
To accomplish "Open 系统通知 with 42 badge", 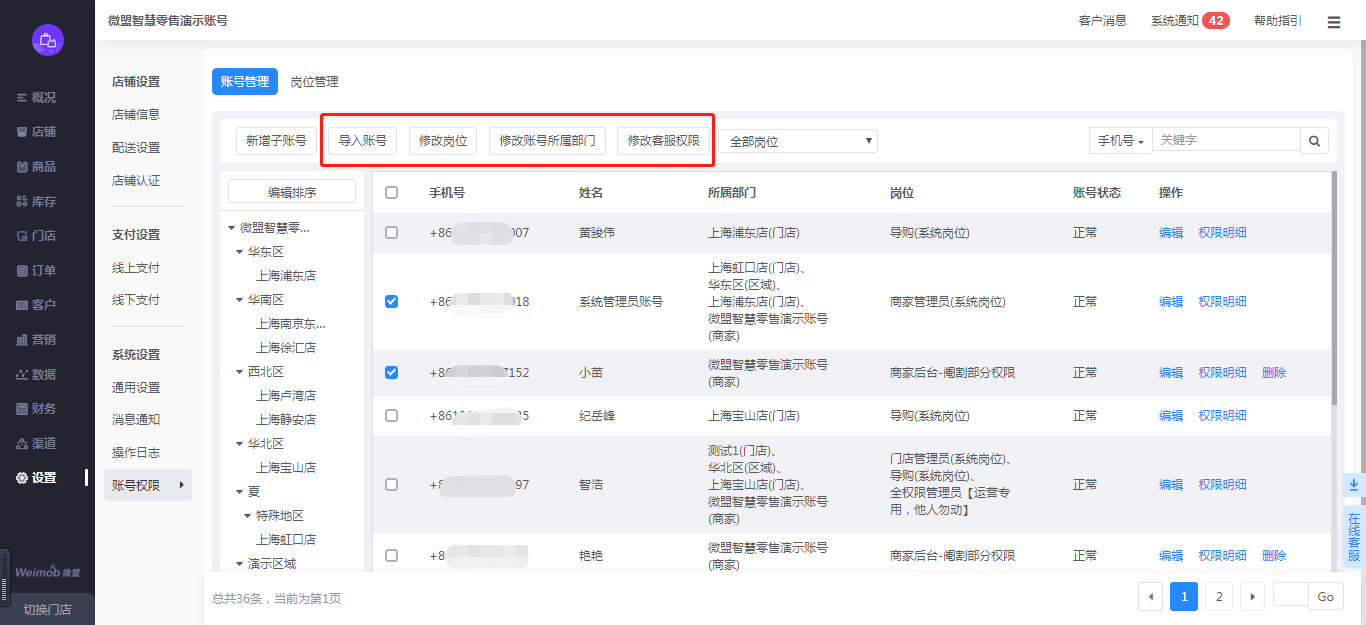I will pos(1190,21).
